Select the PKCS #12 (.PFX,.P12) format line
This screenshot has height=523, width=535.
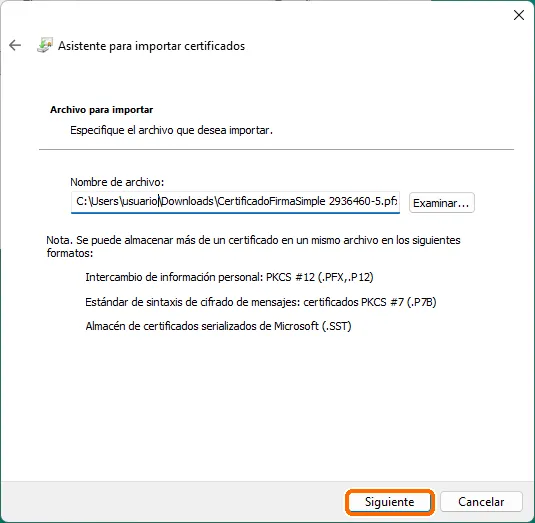click(x=229, y=277)
